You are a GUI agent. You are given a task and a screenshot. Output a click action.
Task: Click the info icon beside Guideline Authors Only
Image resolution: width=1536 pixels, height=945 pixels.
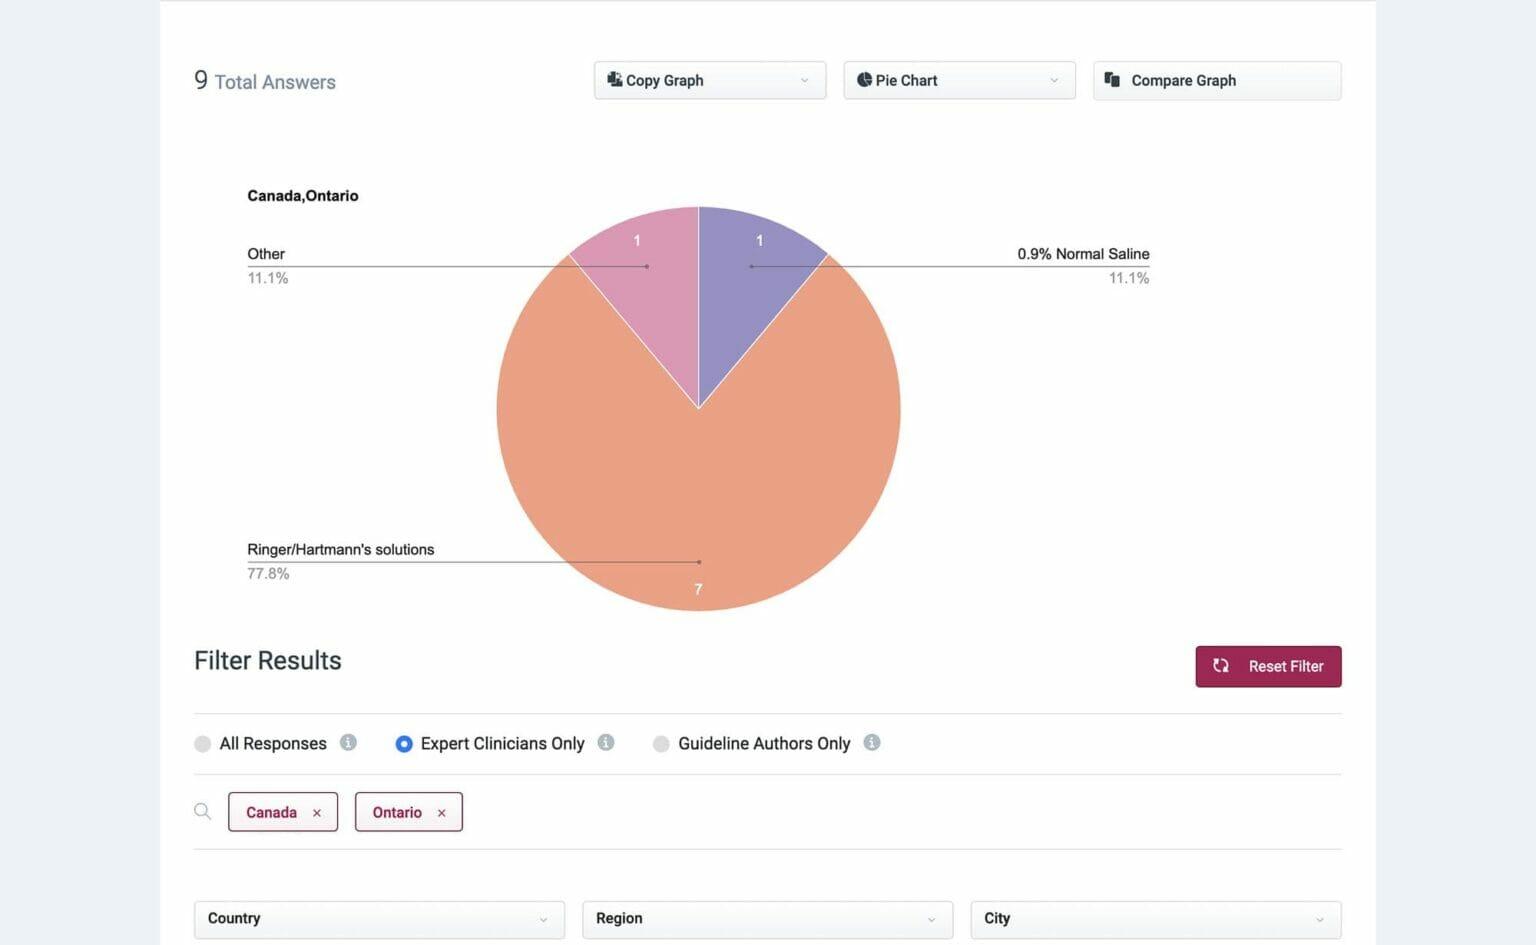pos(872,743)
